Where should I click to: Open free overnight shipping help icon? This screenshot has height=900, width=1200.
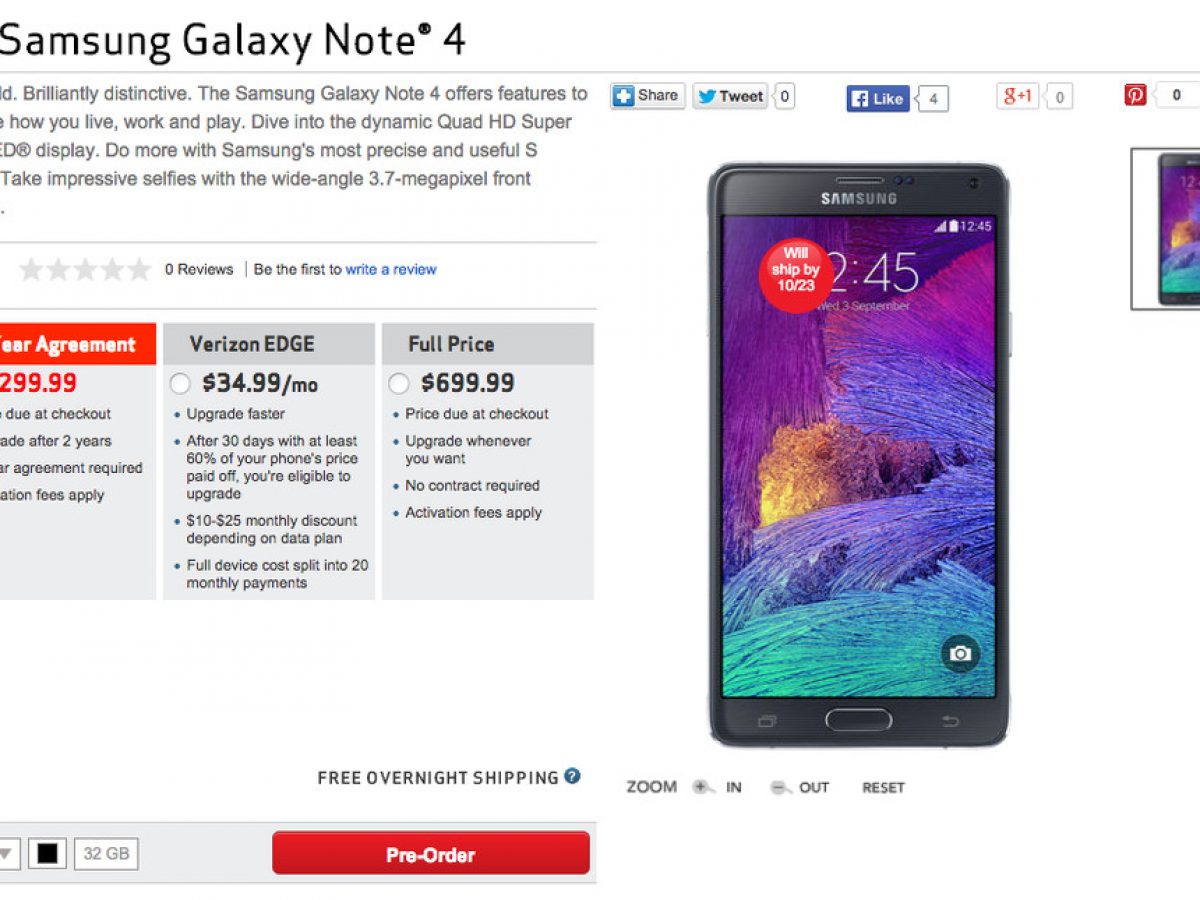point(572,776)
